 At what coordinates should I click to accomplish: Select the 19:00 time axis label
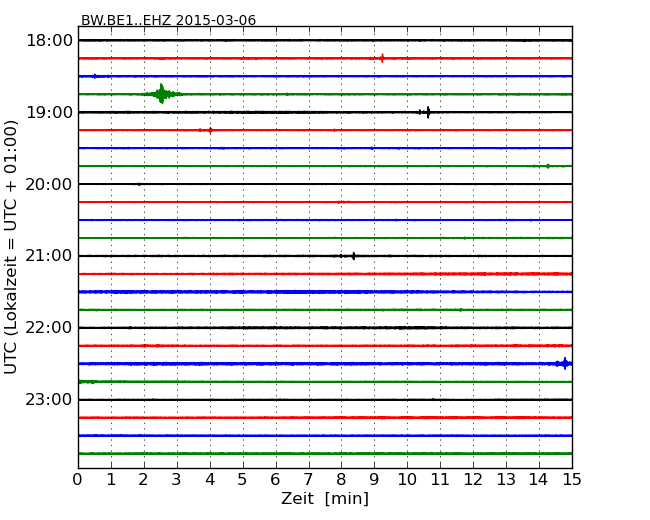coord(49,112)
